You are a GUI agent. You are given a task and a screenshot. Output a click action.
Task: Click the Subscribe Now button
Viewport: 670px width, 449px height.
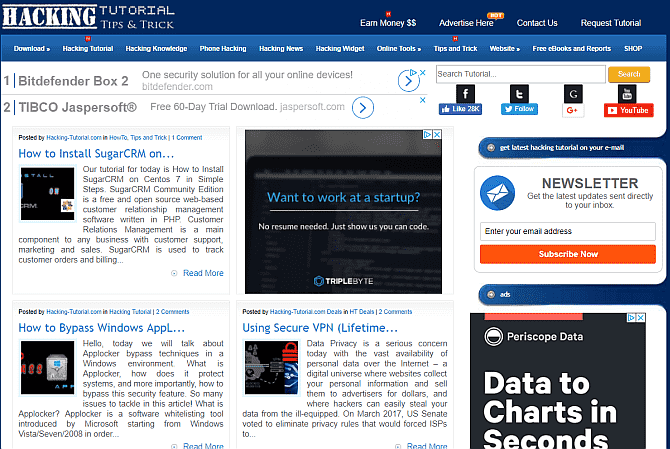[567, 254]
